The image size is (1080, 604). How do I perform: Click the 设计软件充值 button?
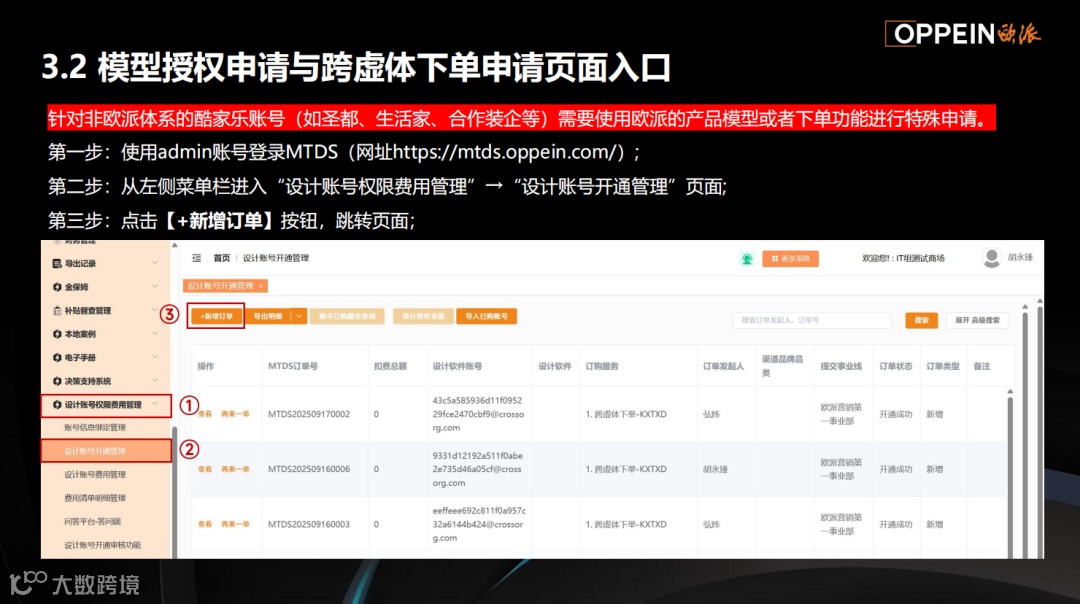pos(423,316)
